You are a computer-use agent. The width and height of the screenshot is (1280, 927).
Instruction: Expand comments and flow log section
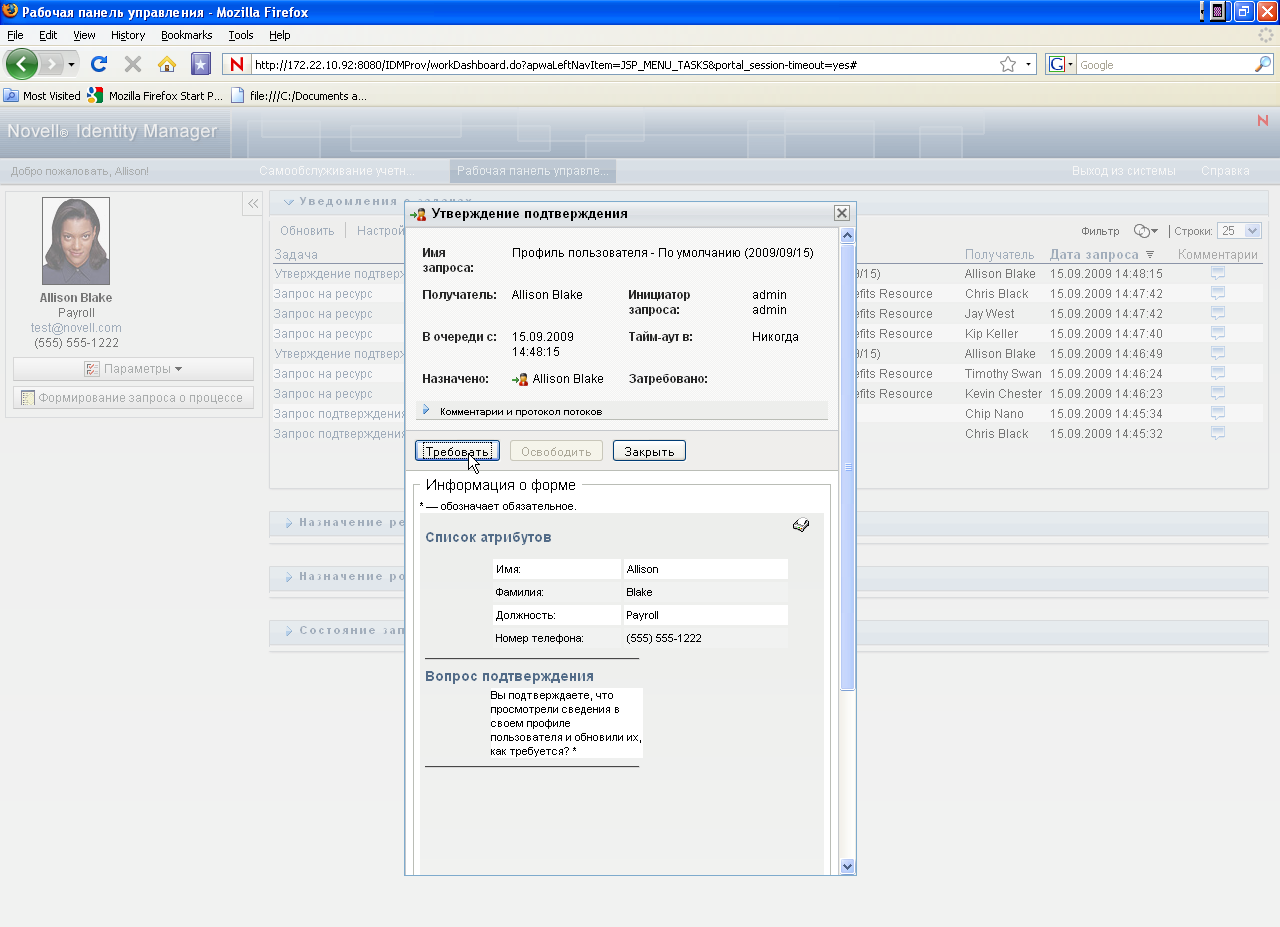pyautogui.click(x=426, y=410)
